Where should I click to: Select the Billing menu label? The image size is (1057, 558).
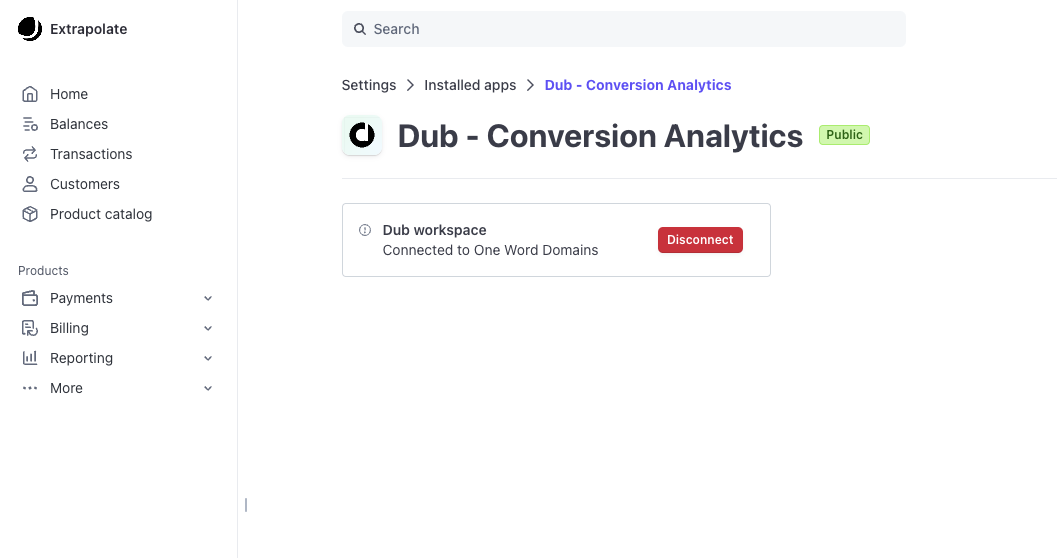coord(69,328)
